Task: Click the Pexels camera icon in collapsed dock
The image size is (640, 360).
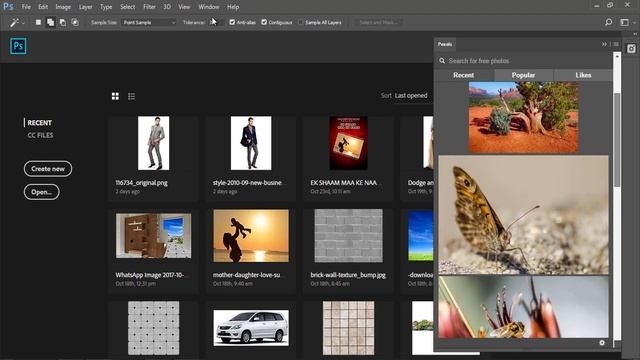Action: (631, 49)
